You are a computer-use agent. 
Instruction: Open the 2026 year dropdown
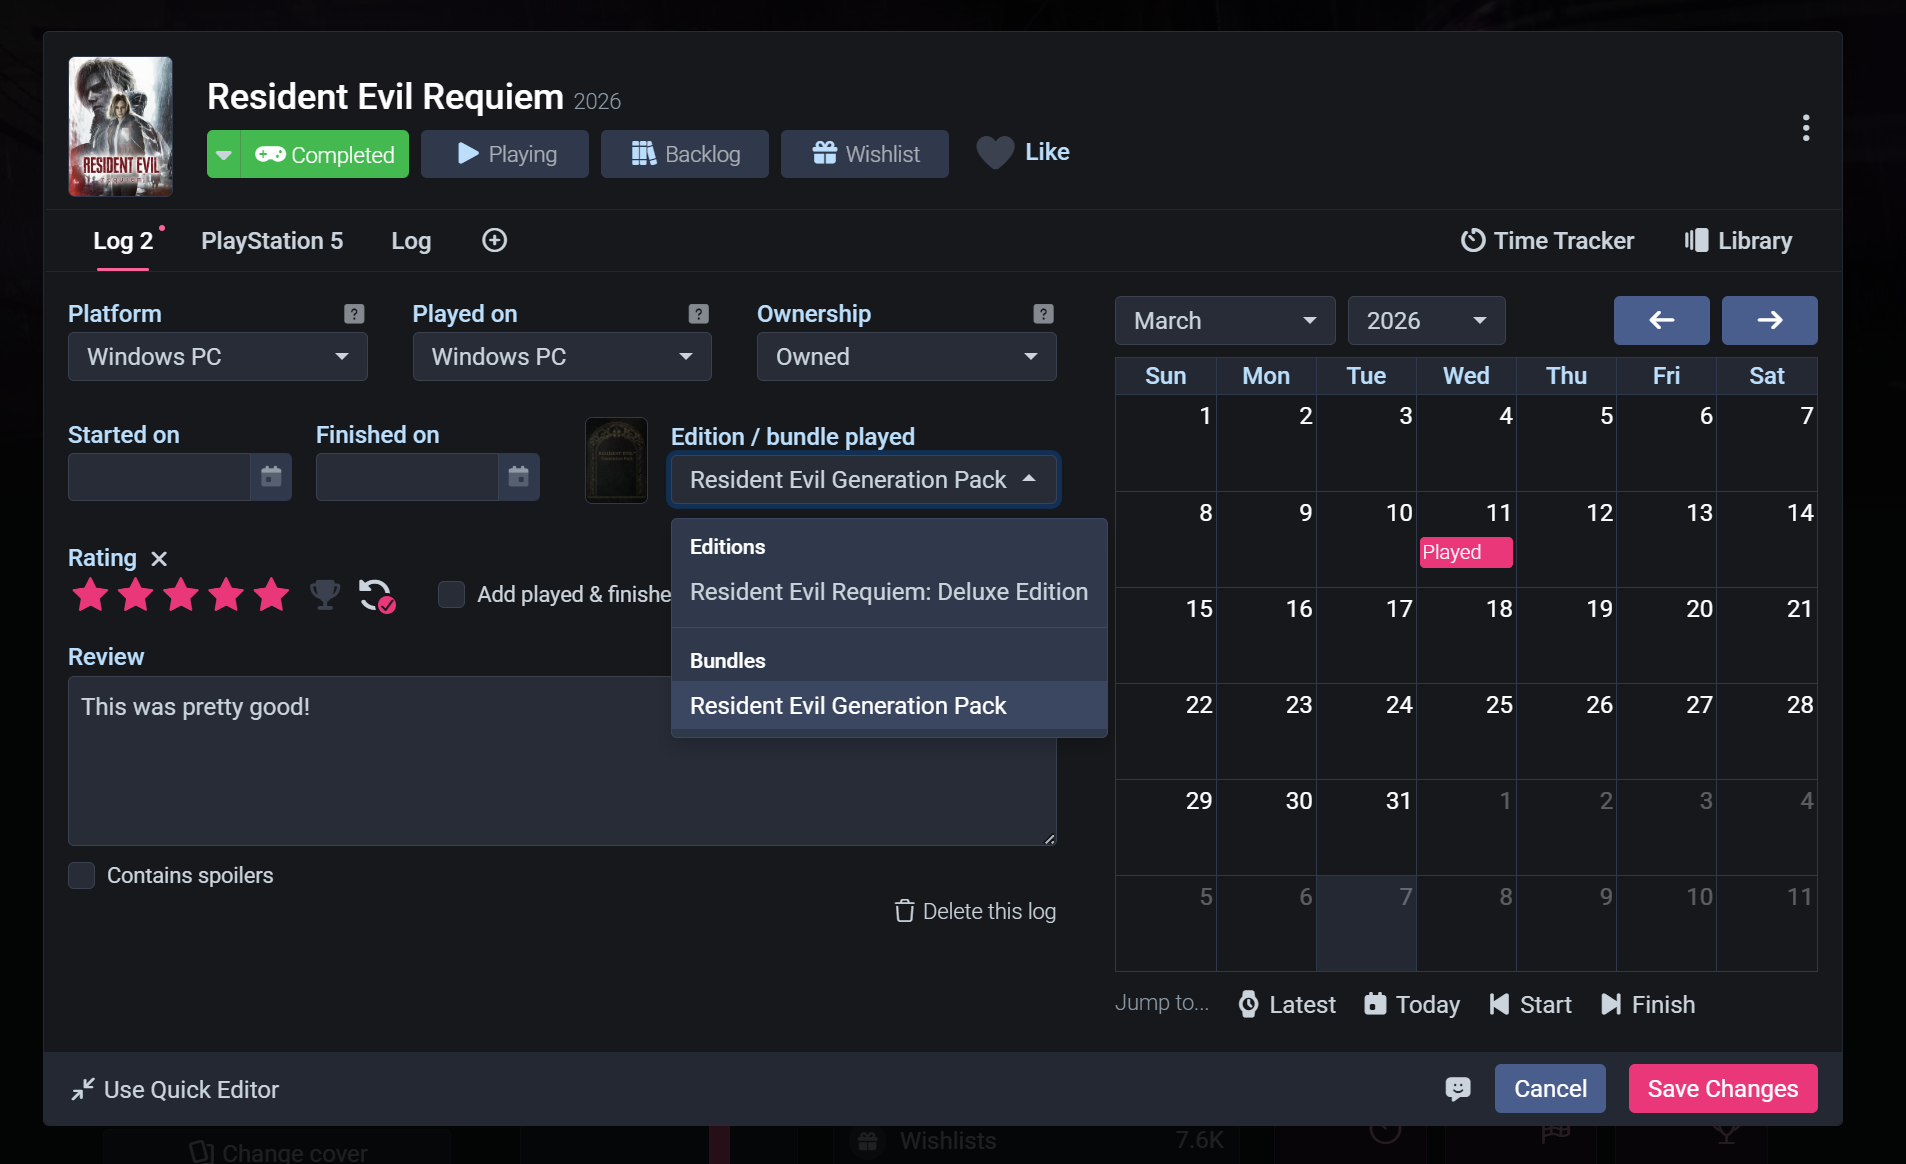click(x=1427, y=321)
